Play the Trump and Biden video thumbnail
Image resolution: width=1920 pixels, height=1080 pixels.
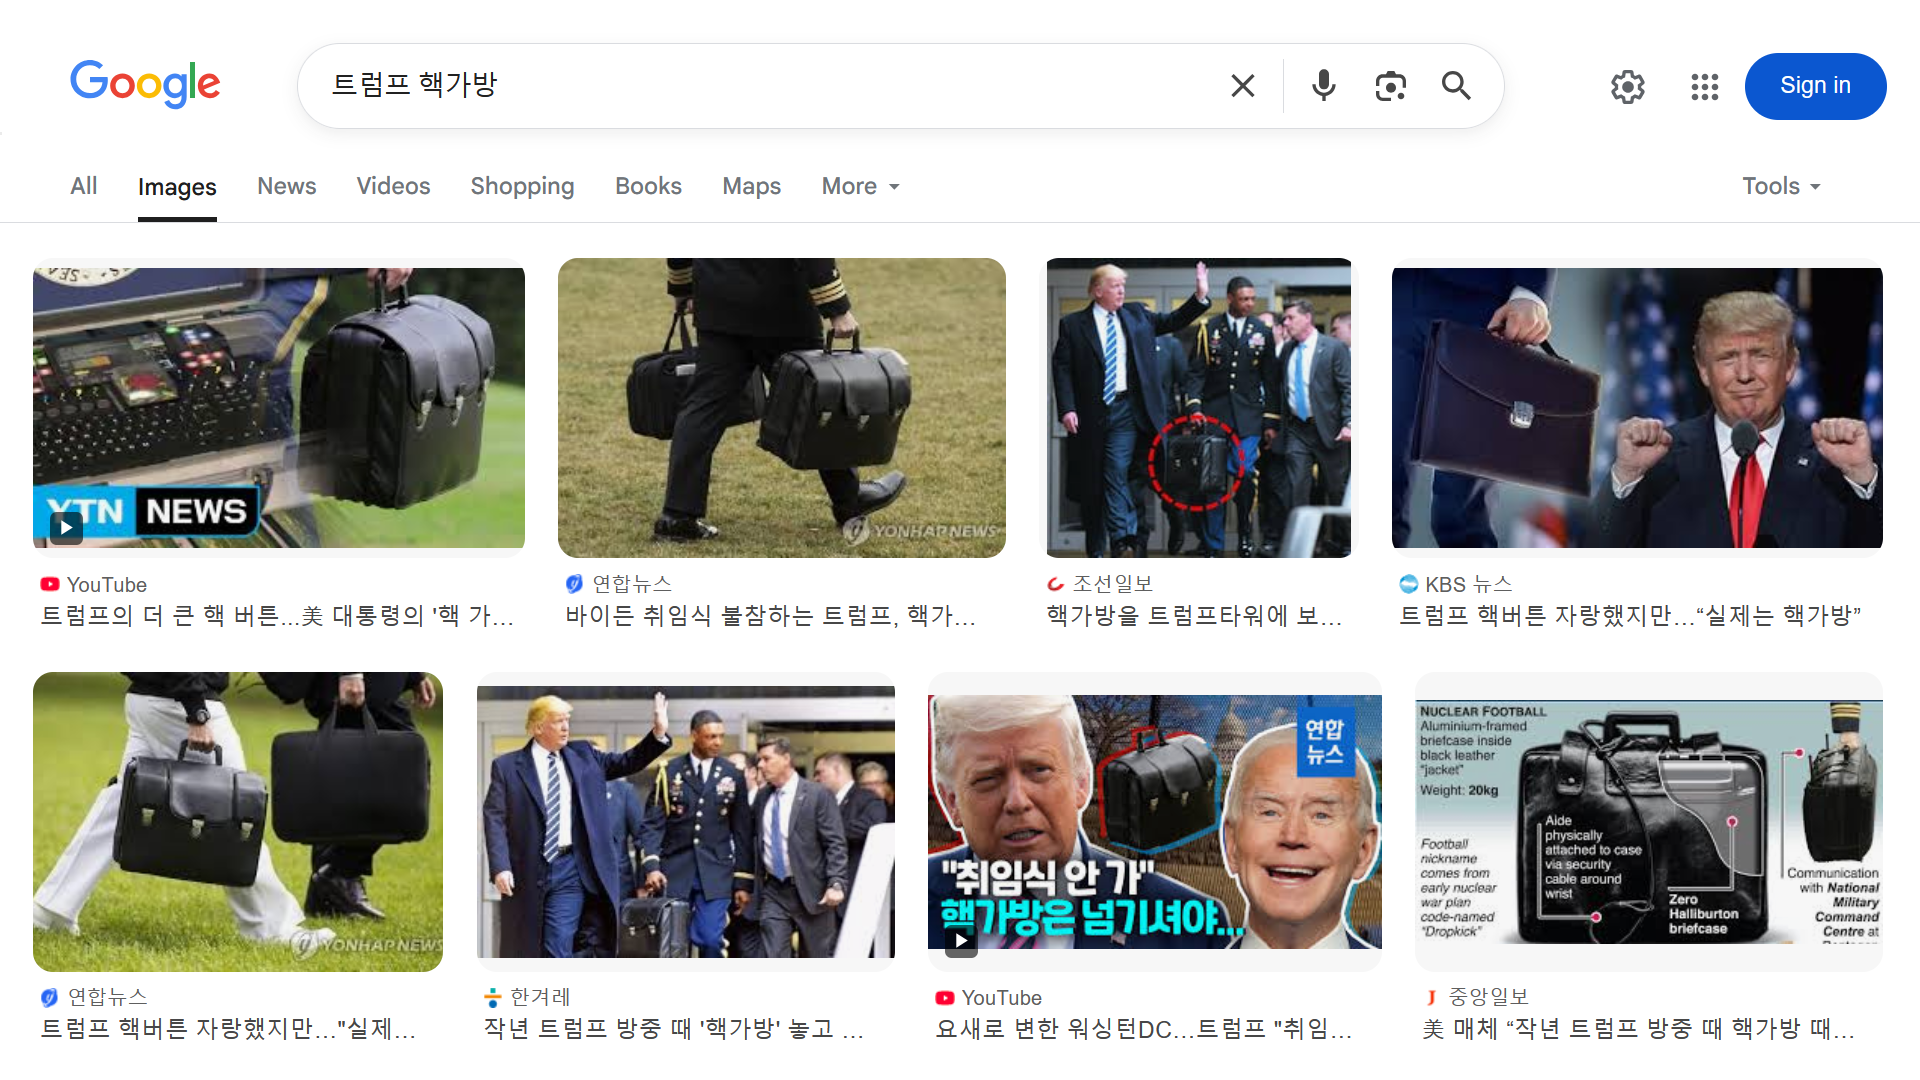[1154, 822]
